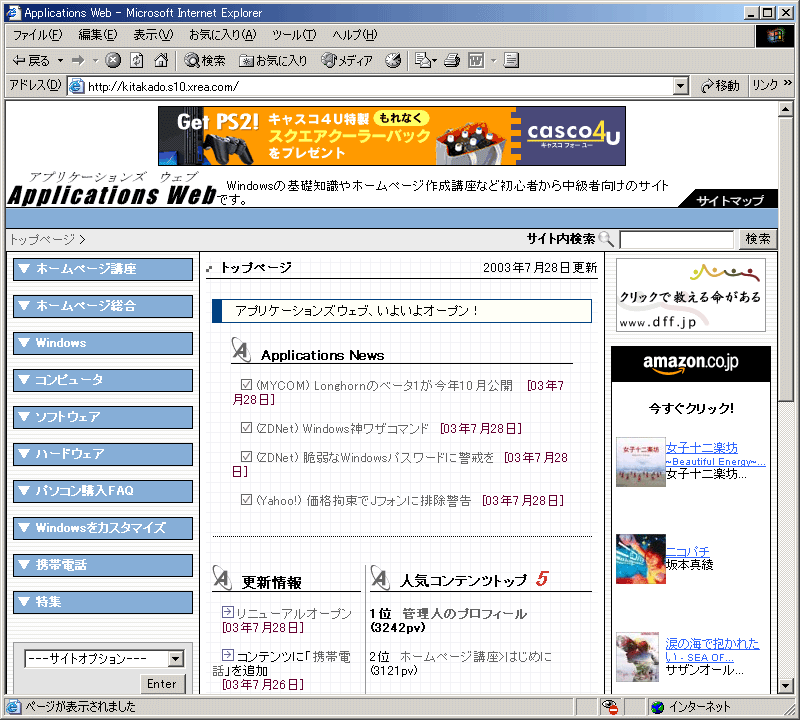Stop page loading with the Stop icon
The height and width of the screenshot is (720, 800).
tap(113, 60)
